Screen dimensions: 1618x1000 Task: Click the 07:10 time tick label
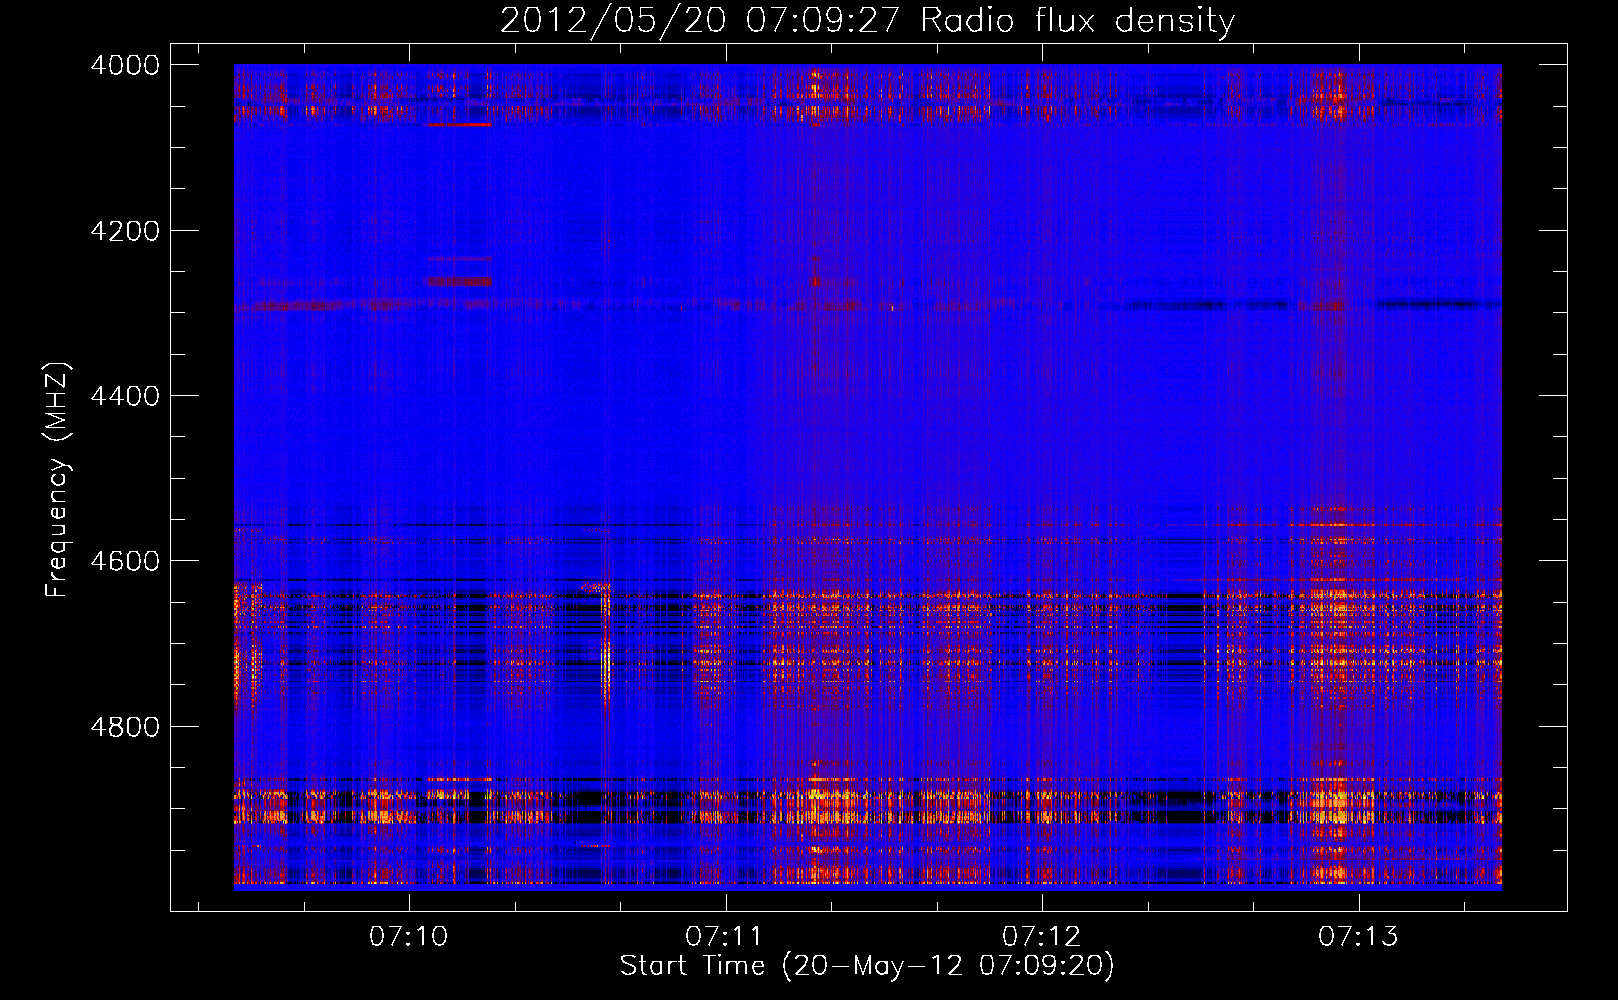point(408,937)
